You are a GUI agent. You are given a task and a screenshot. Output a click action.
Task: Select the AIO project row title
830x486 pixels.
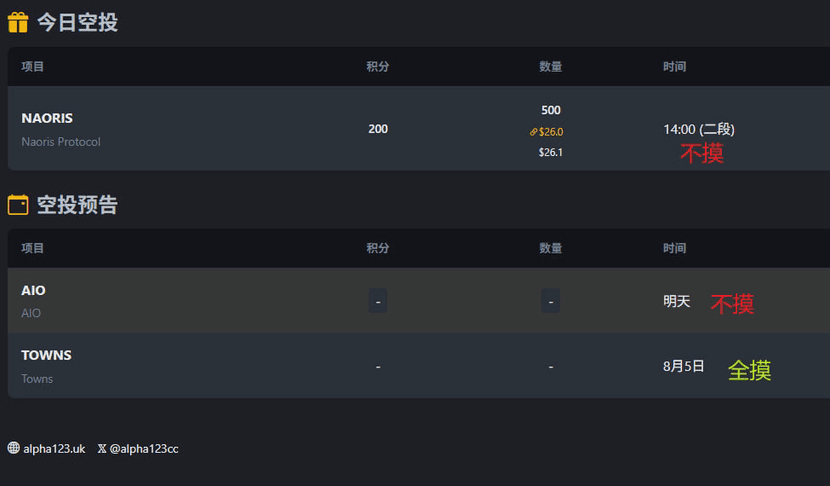[x=33, y=290]
